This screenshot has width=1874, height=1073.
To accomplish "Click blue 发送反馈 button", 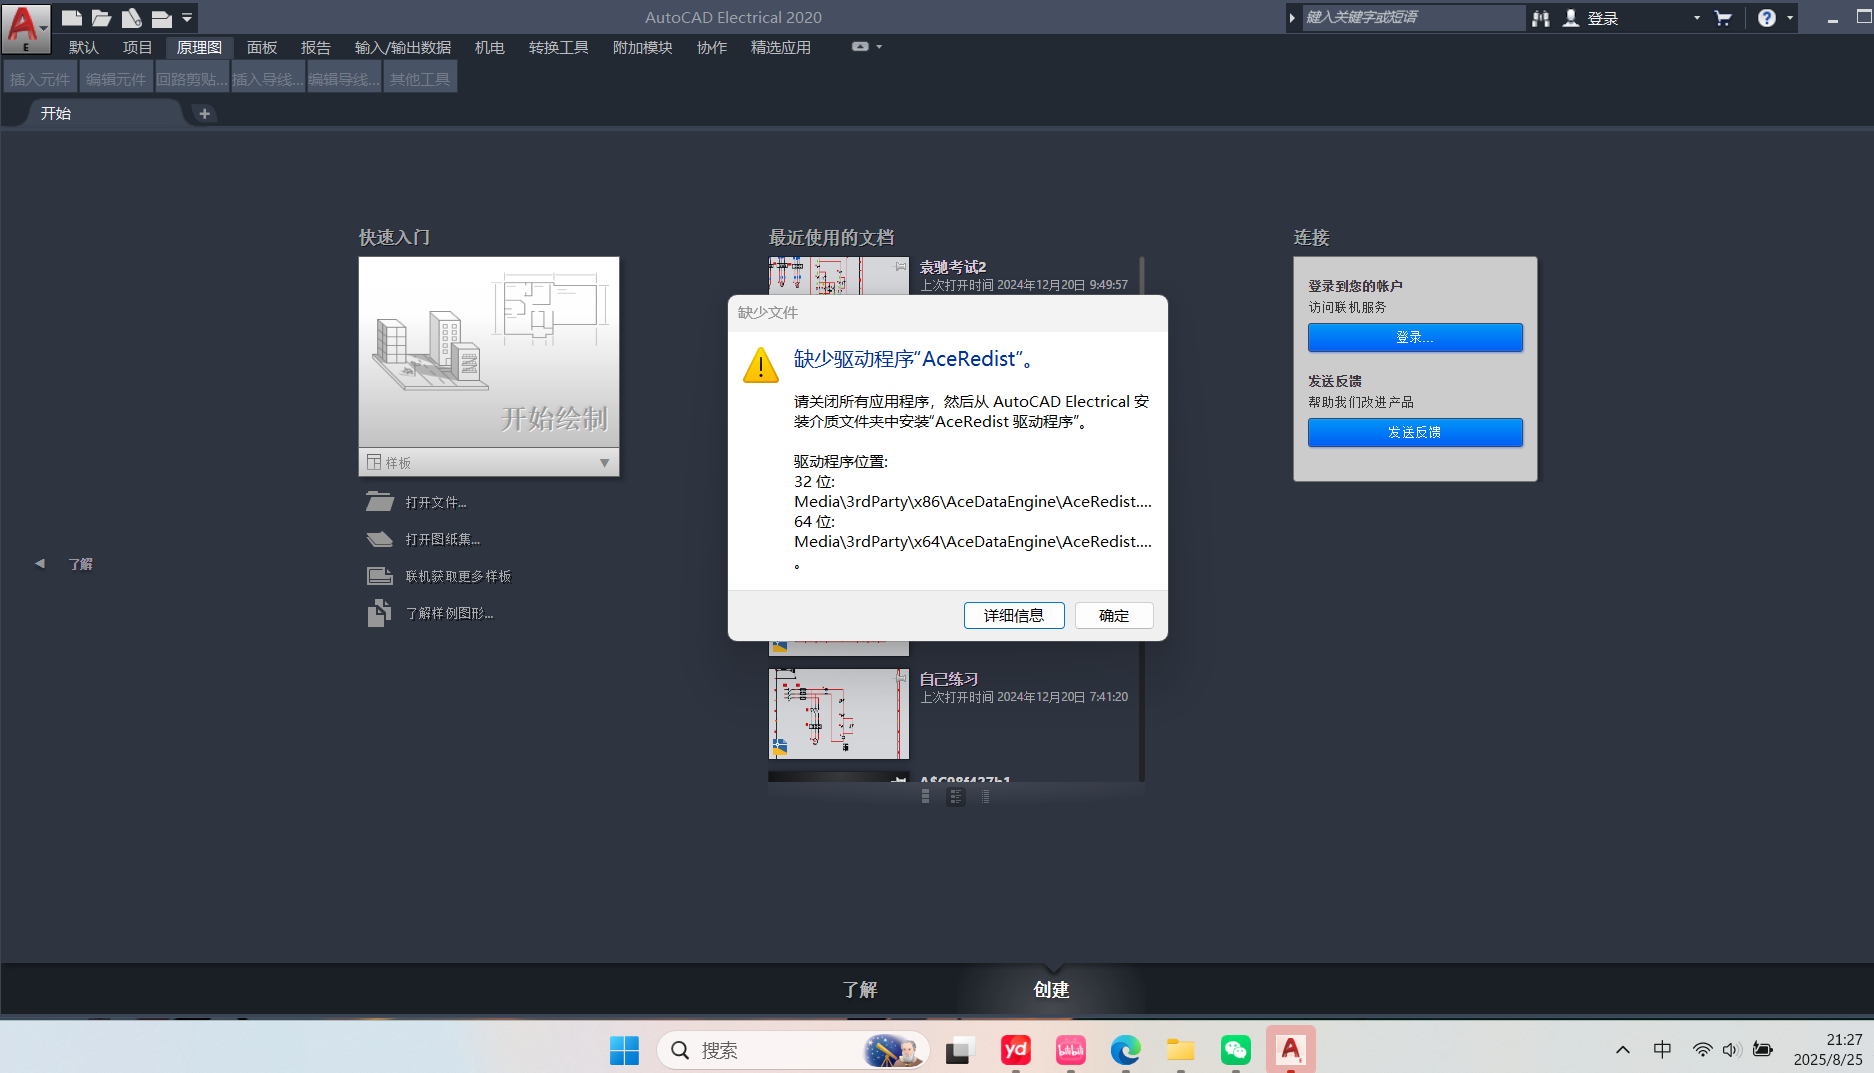I will tap(1415, 432).
